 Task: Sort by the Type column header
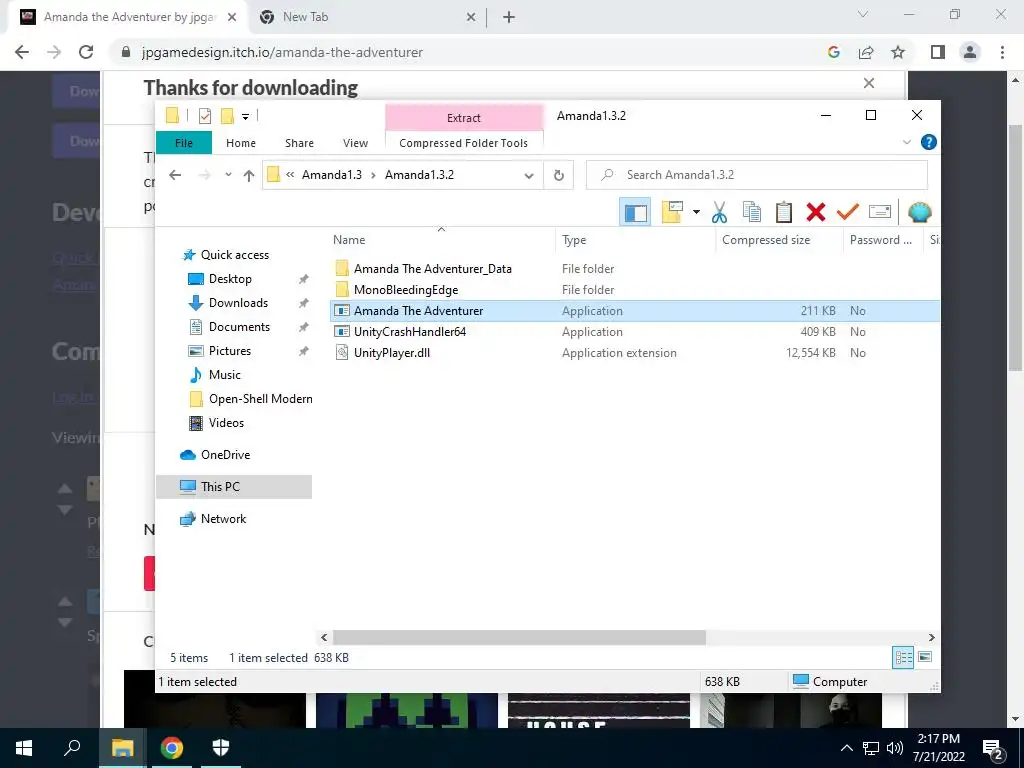click(x=574, y=240)
